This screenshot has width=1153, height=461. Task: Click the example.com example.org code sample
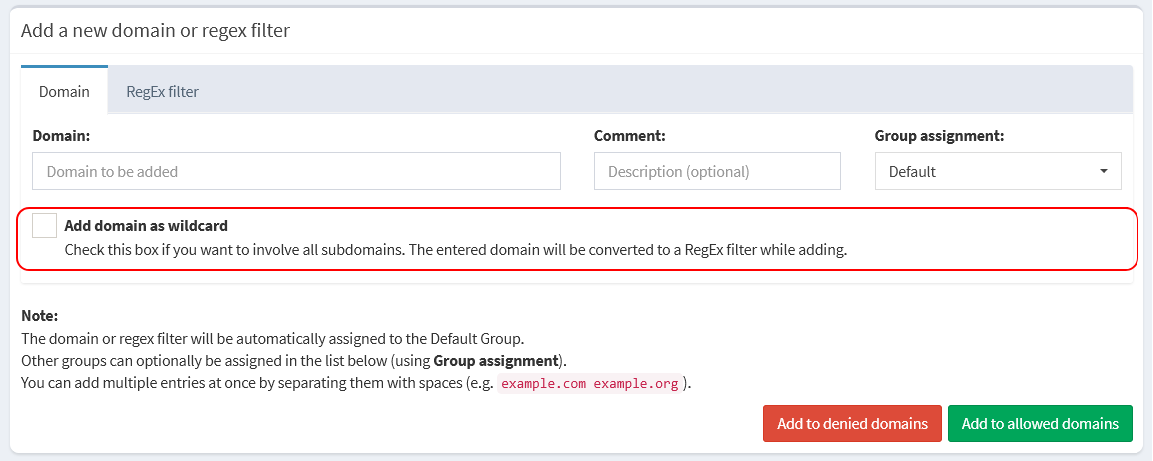(589, 384)
